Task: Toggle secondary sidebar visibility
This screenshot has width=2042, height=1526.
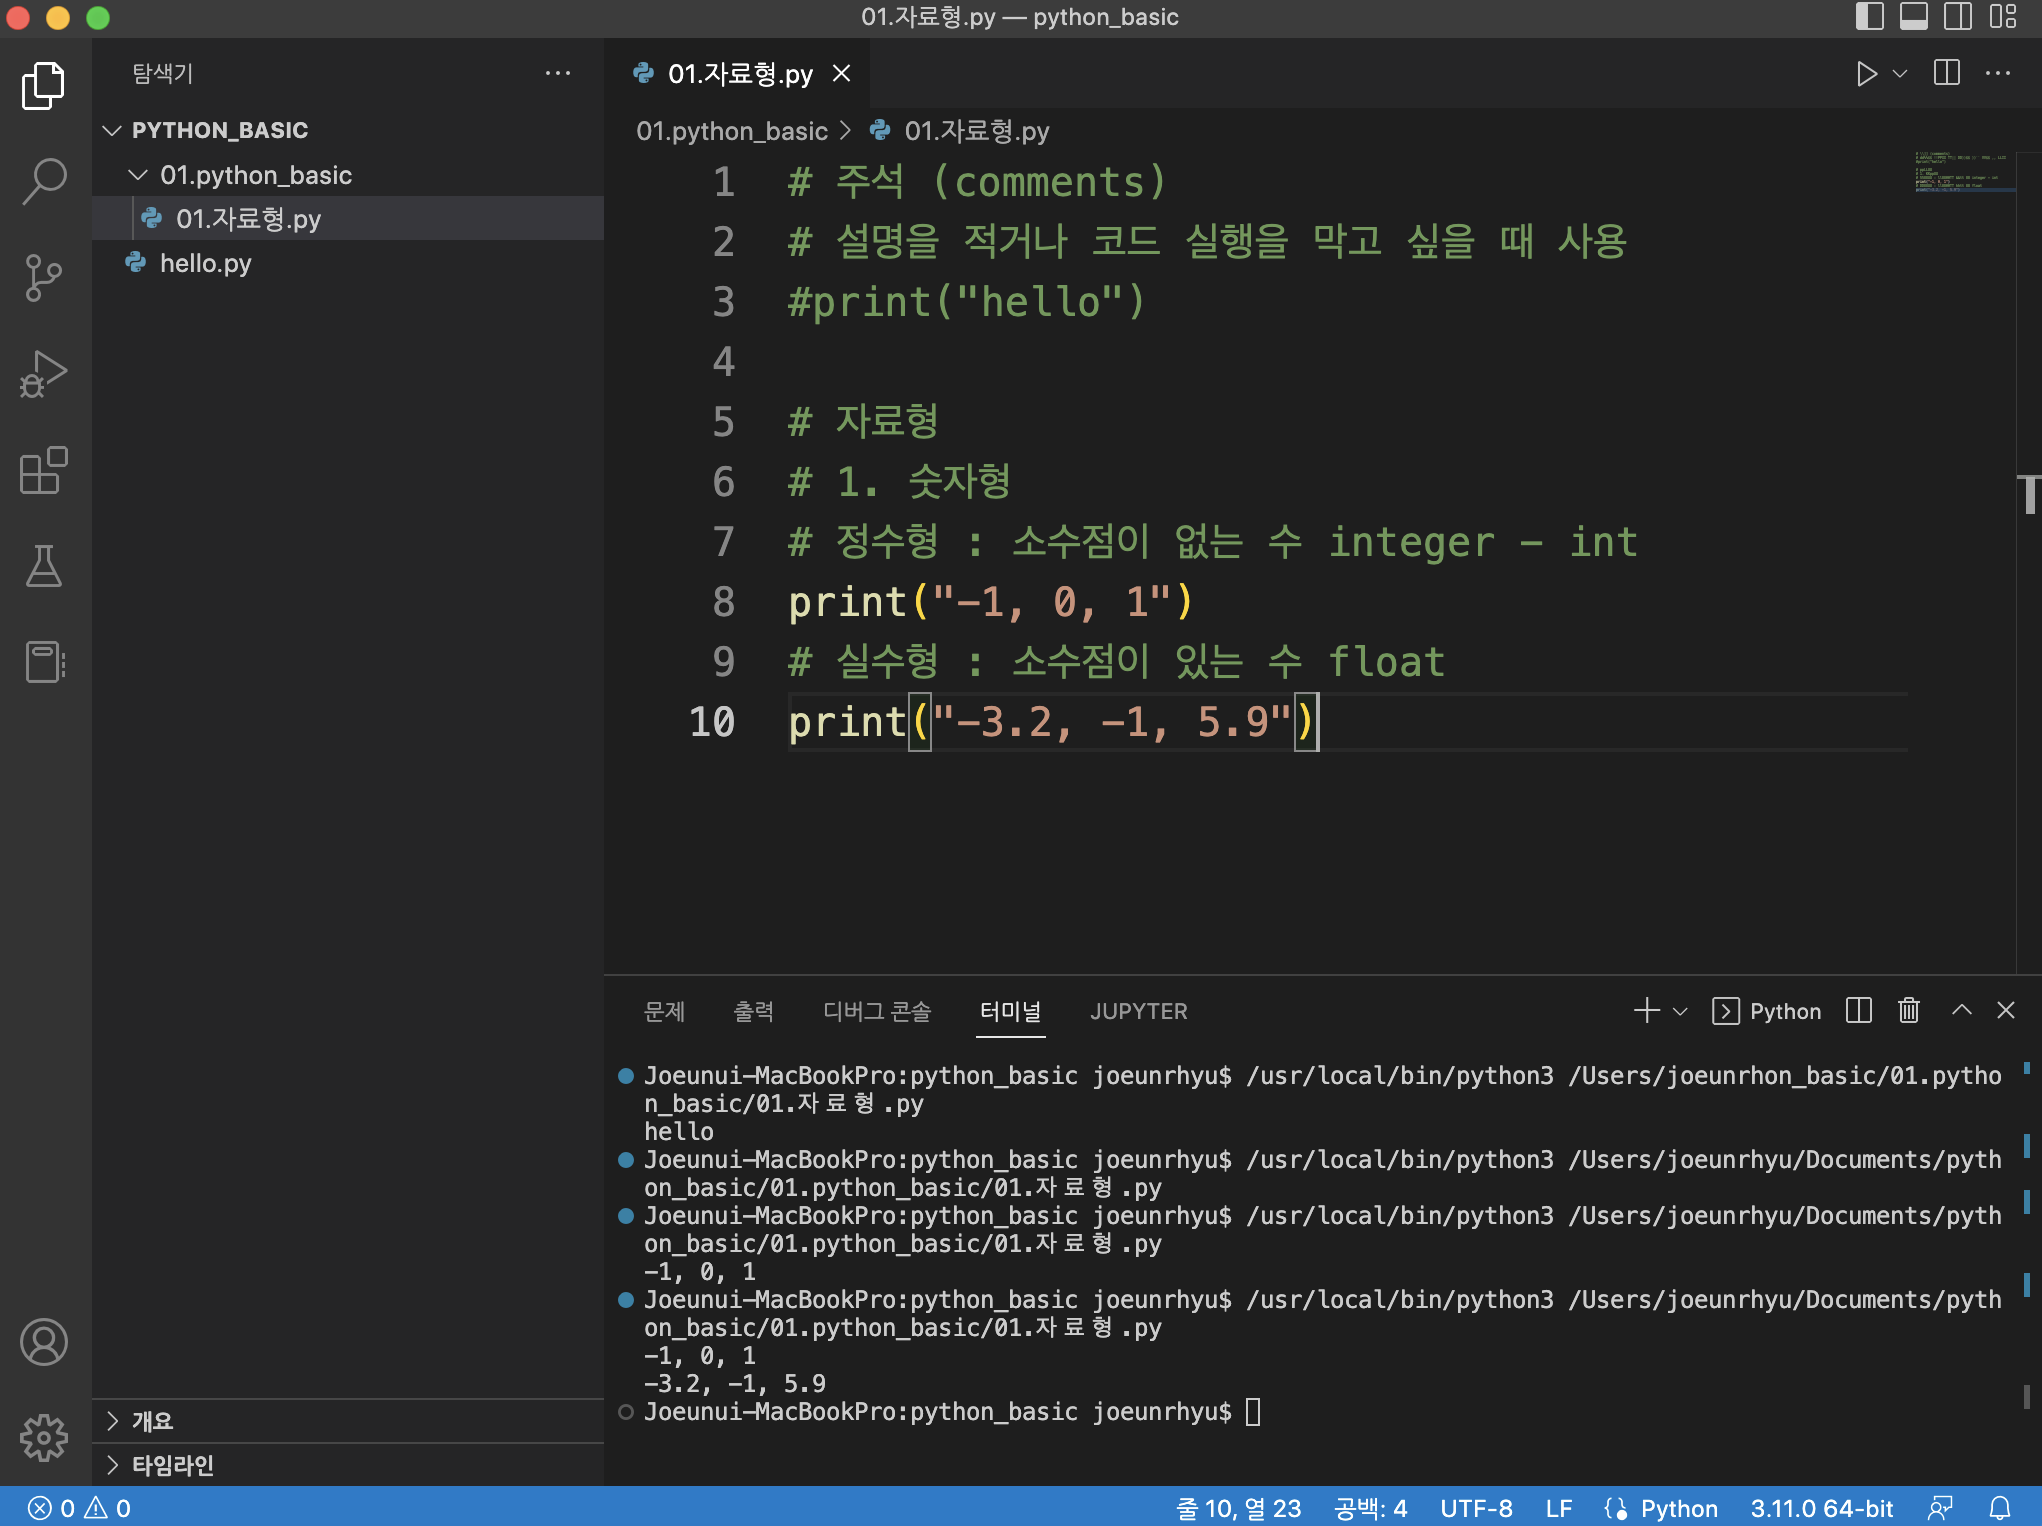Action: pos(1958,16)
